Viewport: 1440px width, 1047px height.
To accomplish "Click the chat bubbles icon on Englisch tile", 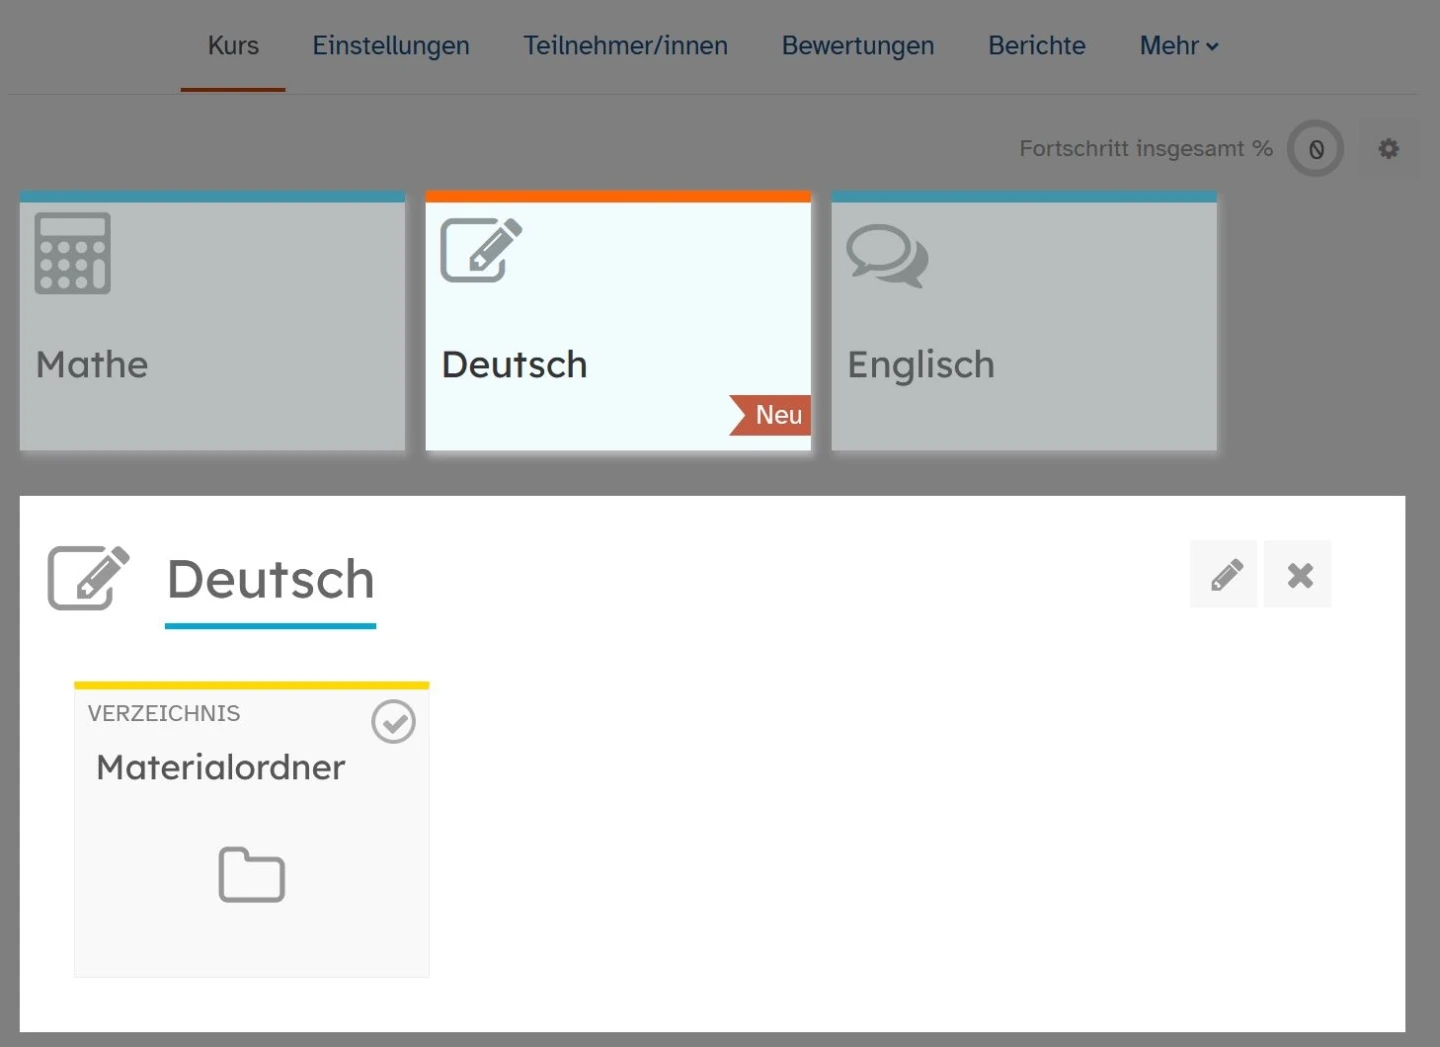I will 888,256.
